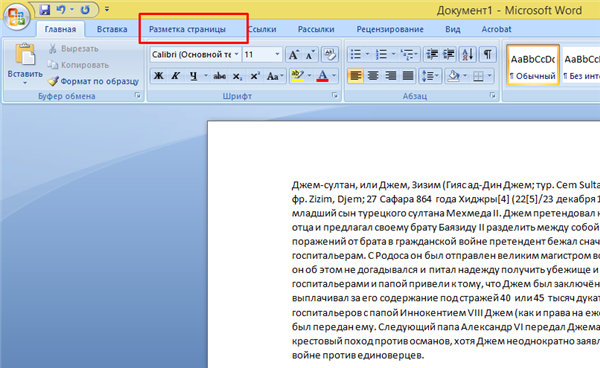Open the Calibri font name dropdown
Viewport: 600px width, 368px height.
point(236,55)
